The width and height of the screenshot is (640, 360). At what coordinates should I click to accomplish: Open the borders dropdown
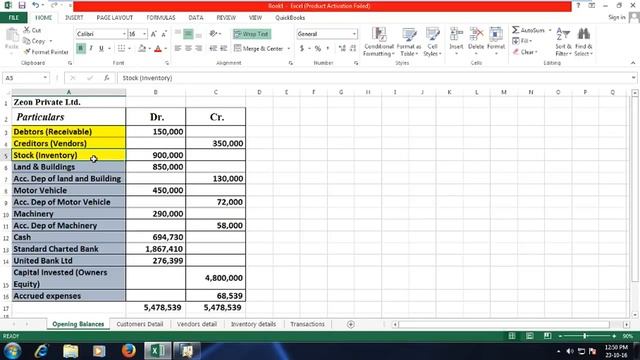pyautogui.click(x=129, y=48)
